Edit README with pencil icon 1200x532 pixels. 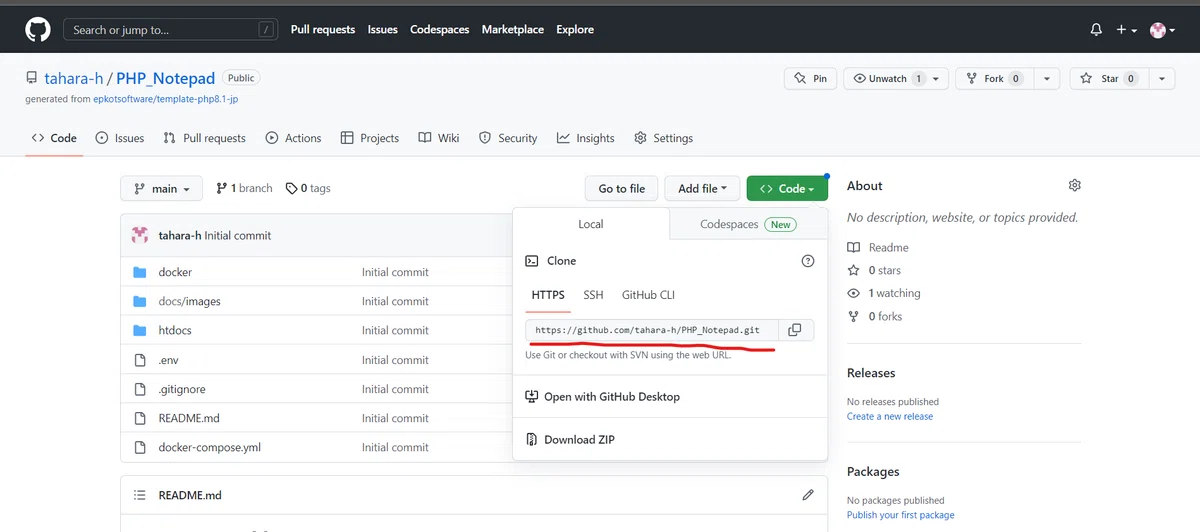(808, 495)
